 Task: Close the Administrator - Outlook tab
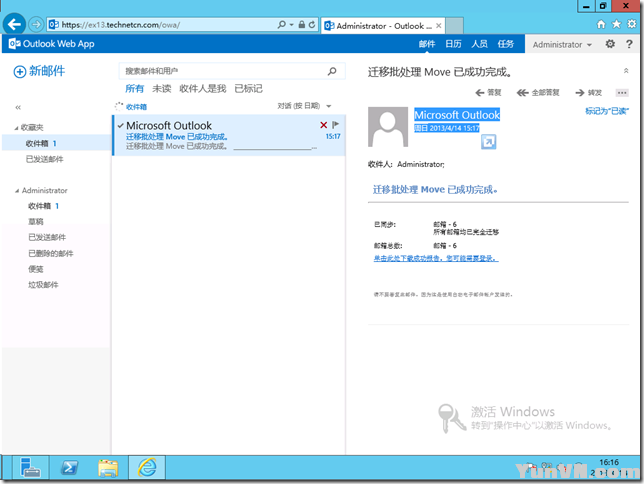coord(439,25)
